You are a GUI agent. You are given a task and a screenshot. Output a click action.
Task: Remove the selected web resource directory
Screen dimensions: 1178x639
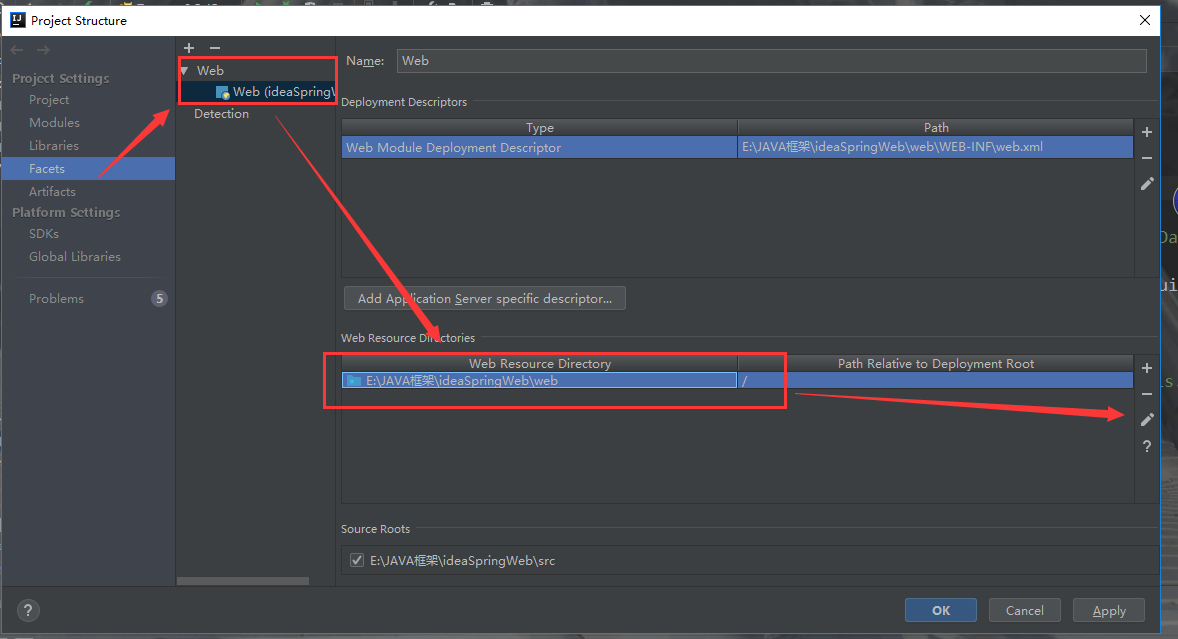pos(1146,393)
